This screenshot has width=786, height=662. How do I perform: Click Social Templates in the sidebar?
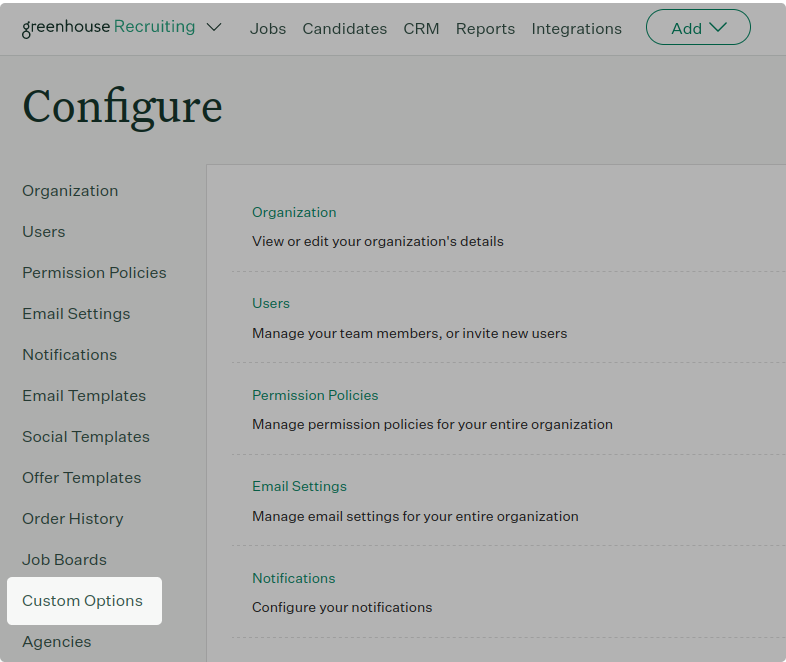coord(86,437)
